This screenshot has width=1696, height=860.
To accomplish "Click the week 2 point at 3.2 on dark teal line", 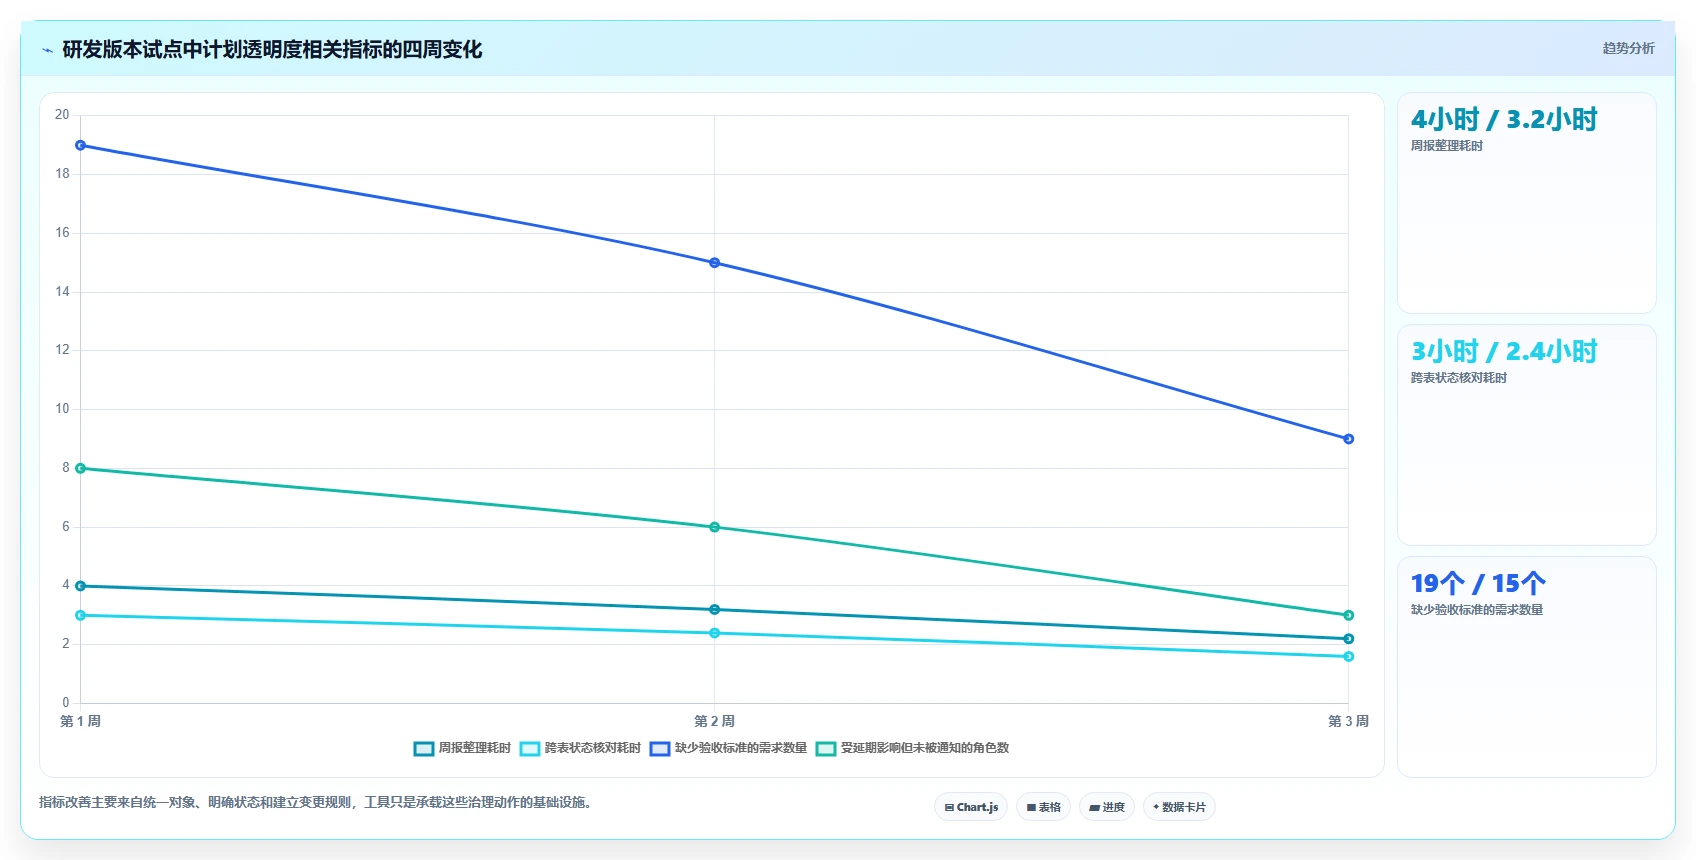I will [714, 609].
